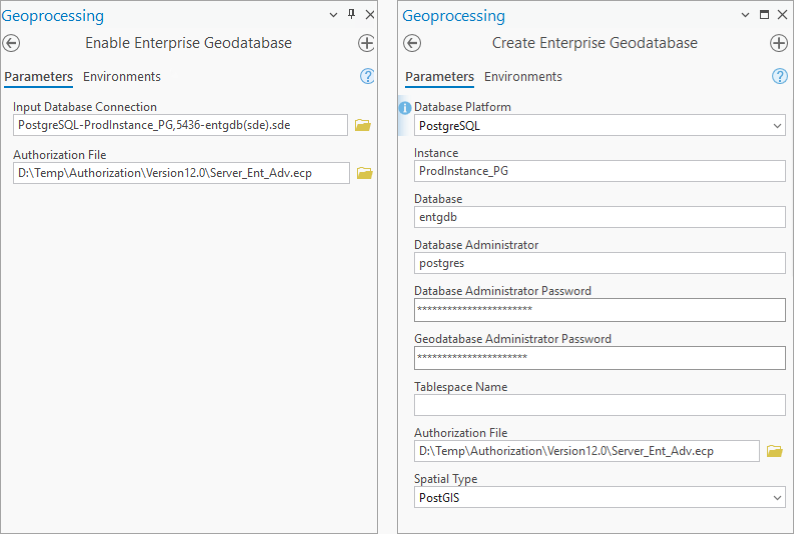Open help for Create Enterprise Geodatabase tool
Screen dimensions: 795x534
point(780,77)
